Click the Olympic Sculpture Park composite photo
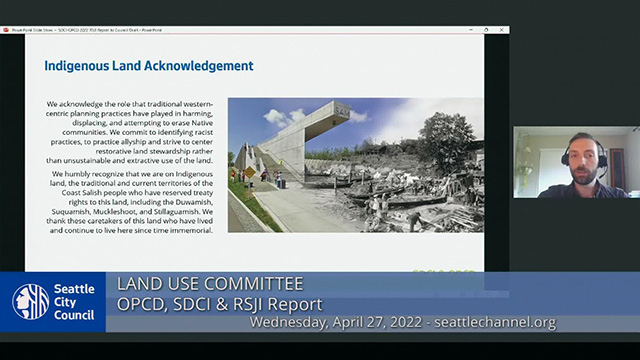This screenshot has height=360, width=640. pos(356,165)
